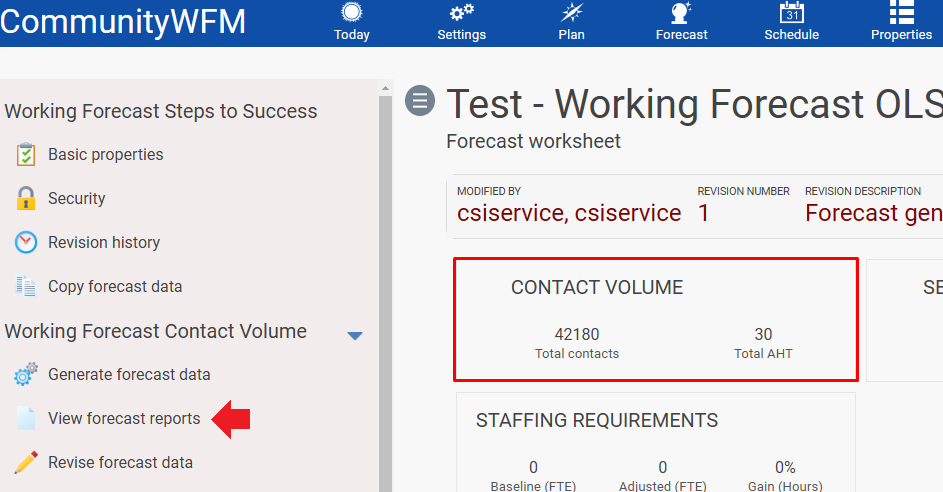
Task: Click the 0 Adjusted (FTE) value
Action: (663, 467)
